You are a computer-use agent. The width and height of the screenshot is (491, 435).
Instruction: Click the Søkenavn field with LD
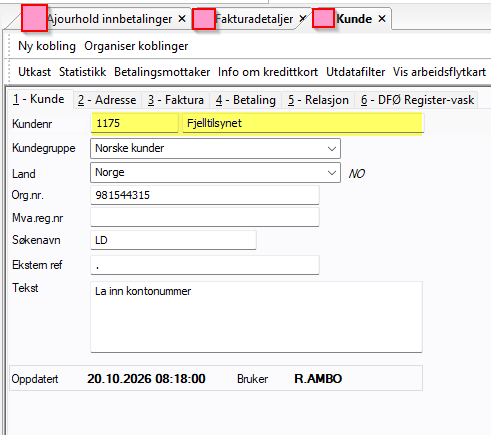pos(173,240)
